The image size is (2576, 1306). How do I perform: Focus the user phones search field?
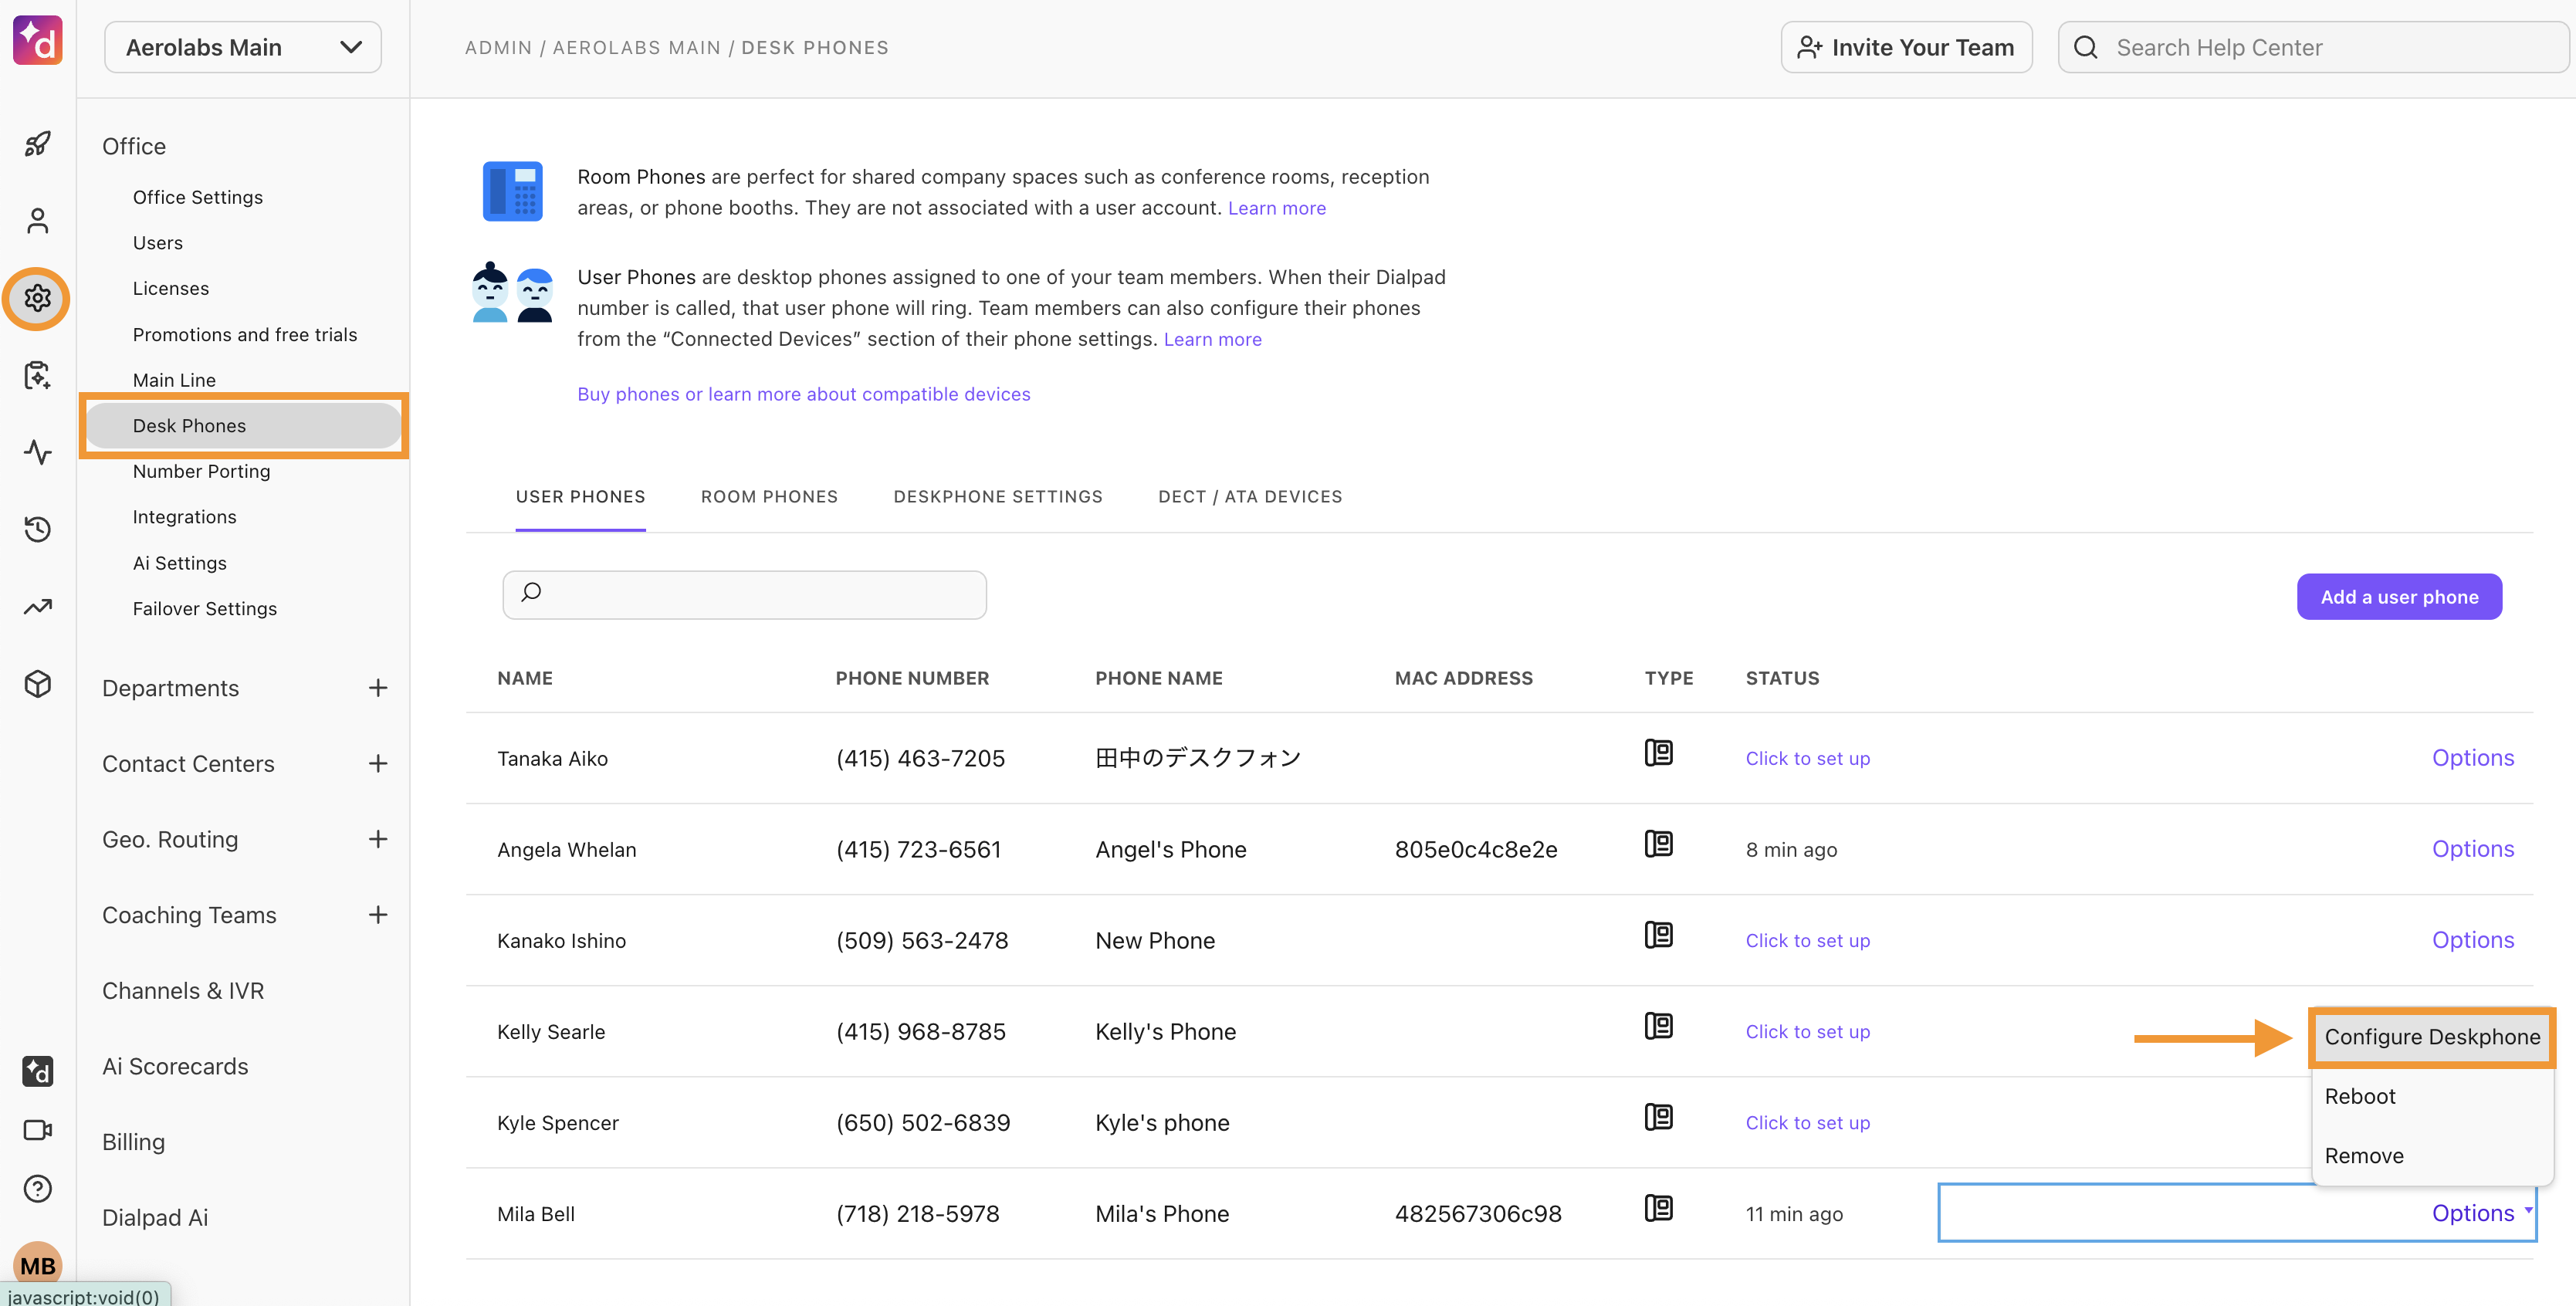click(x=744, y=595)
